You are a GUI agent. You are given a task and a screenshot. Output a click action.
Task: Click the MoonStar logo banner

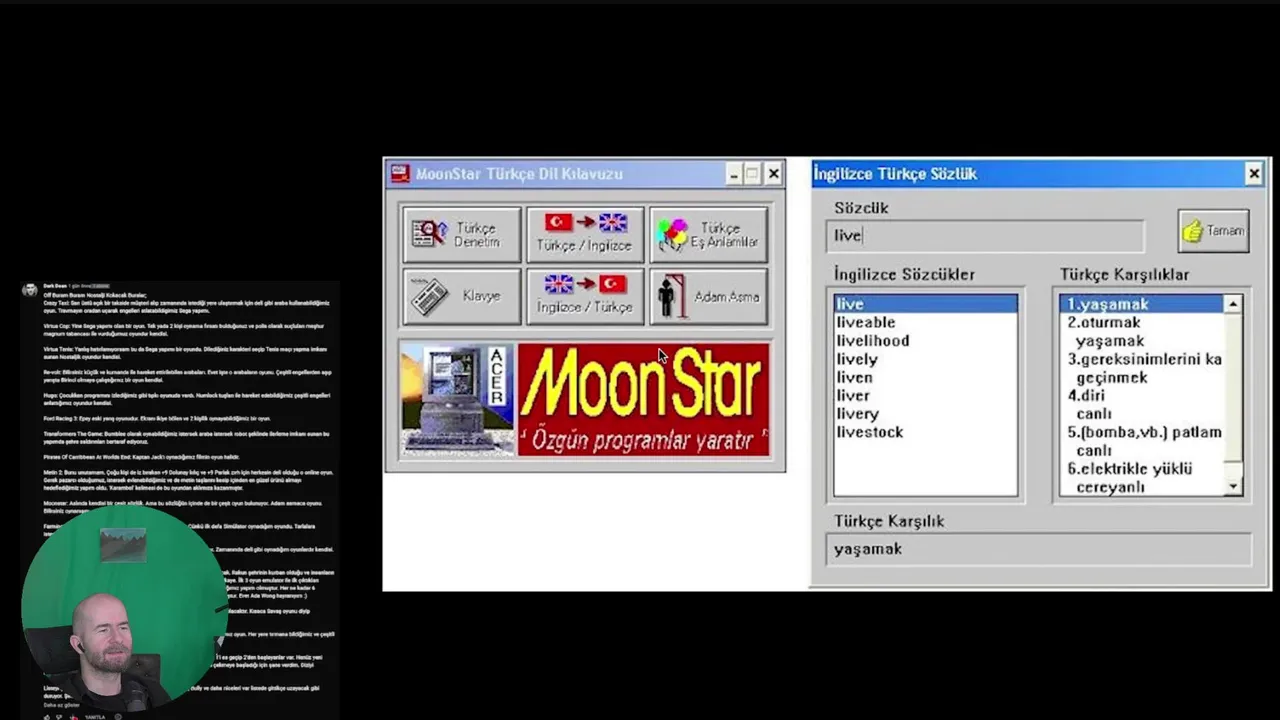[644, 399]
